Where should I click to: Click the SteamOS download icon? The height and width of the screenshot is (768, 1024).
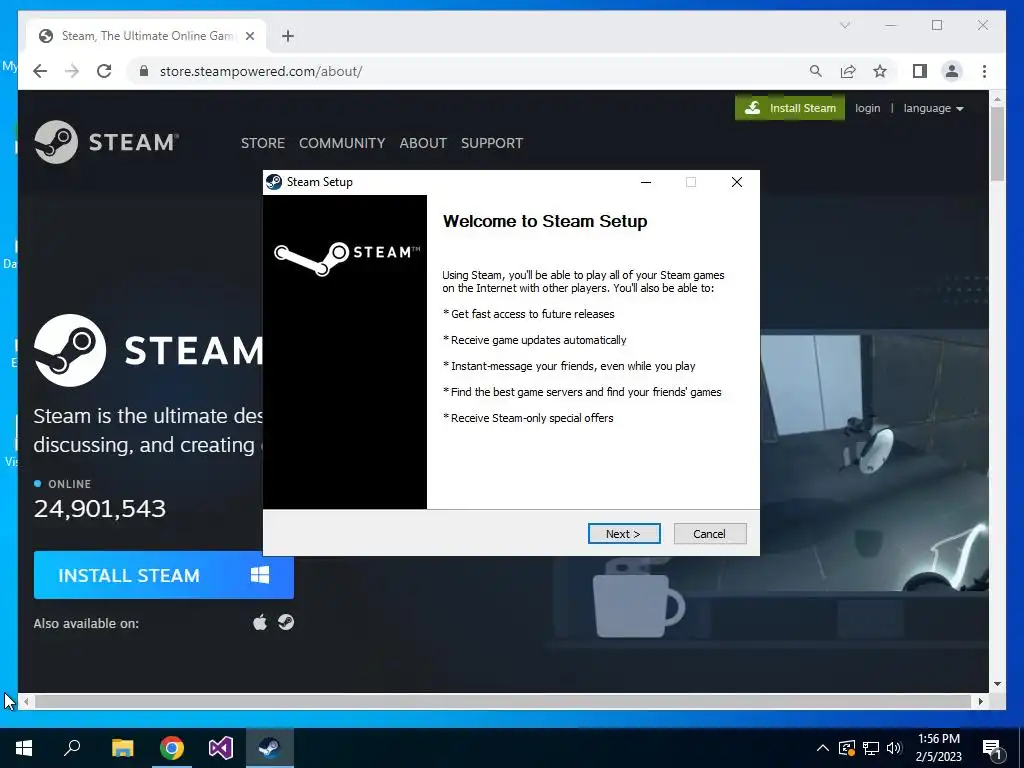pyautogui.click(x=286, y=622)
